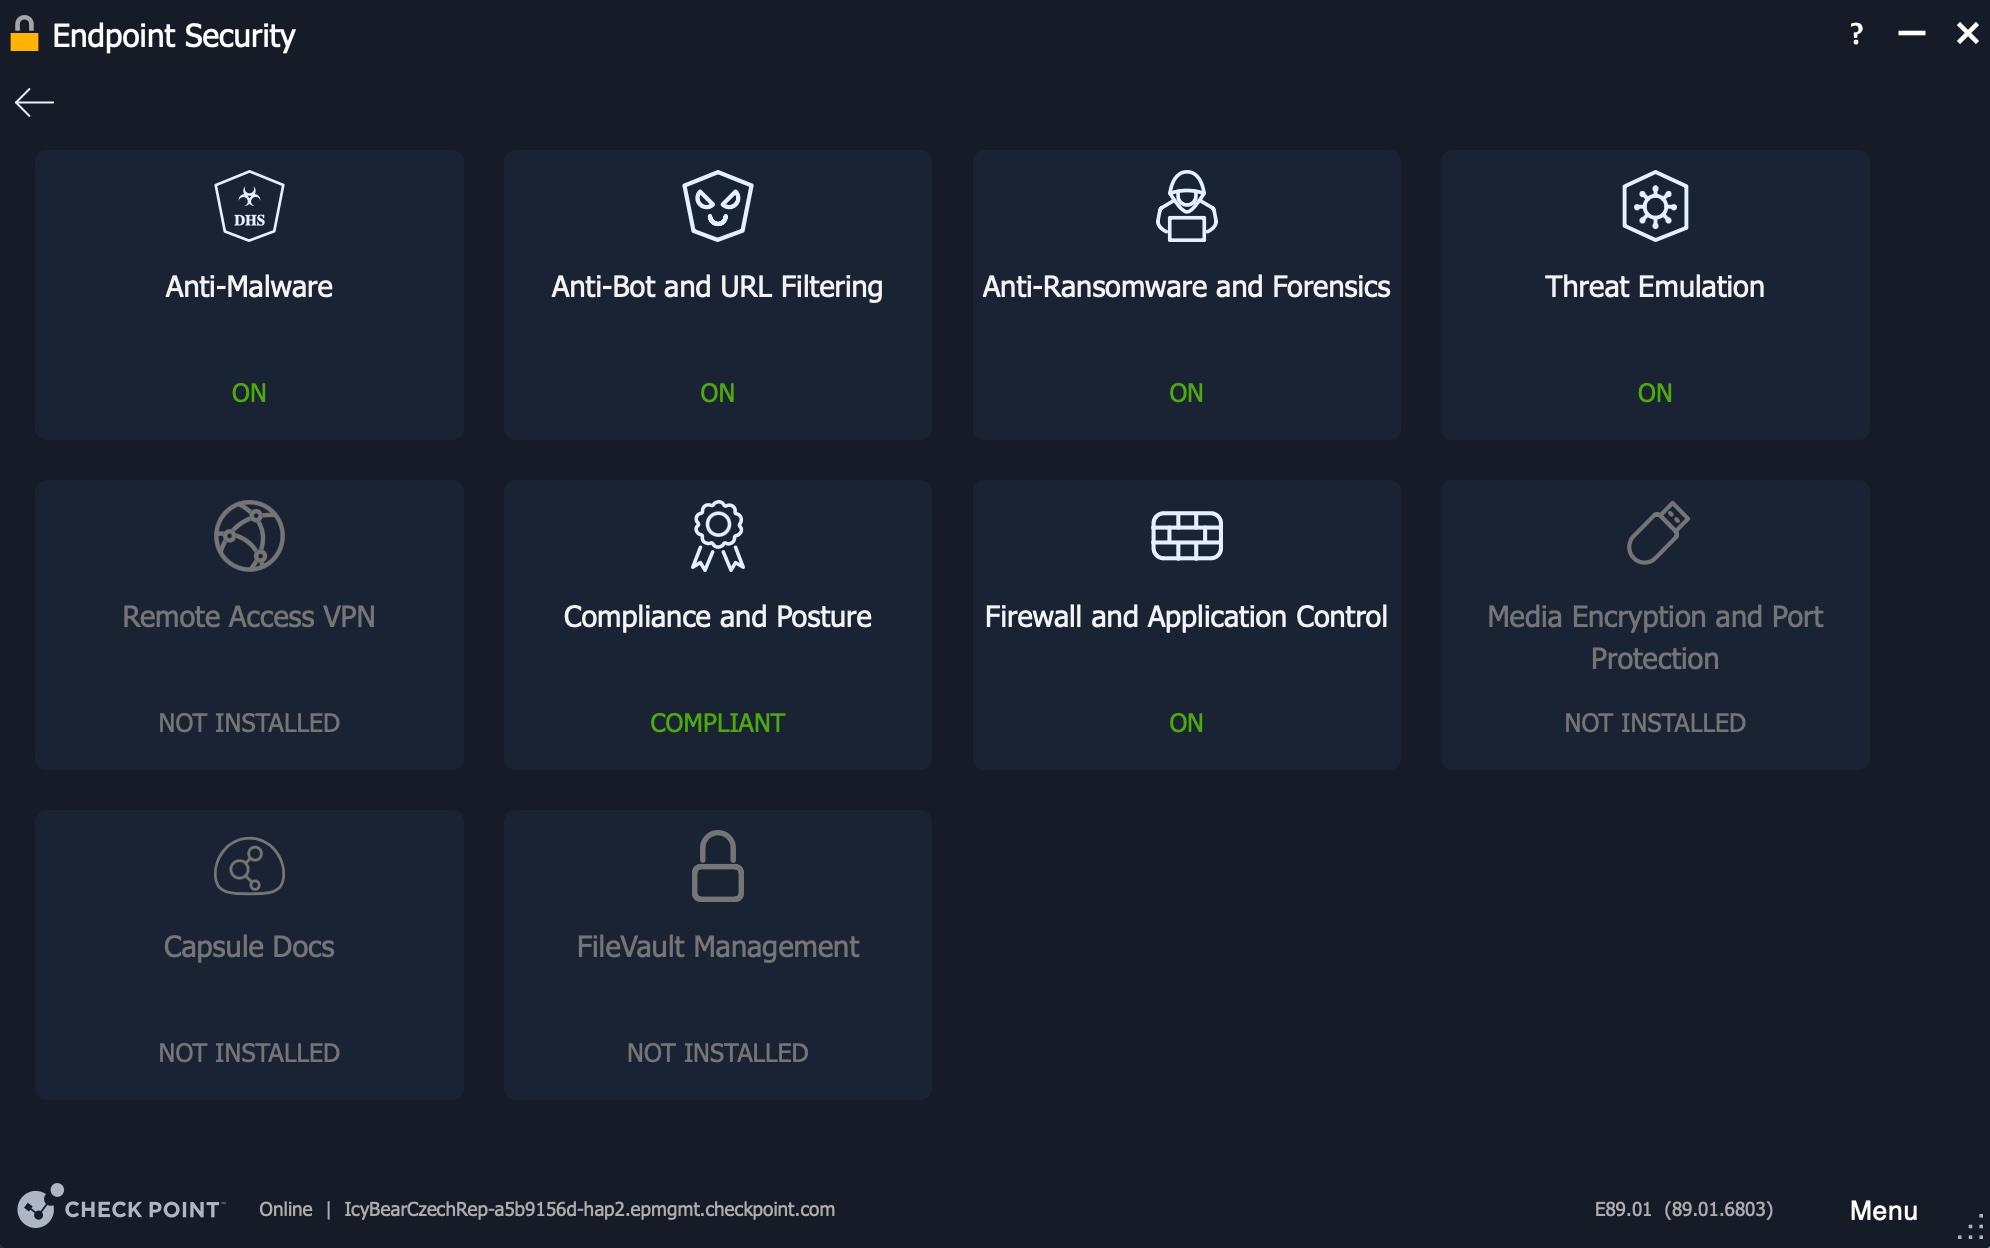Select the Remote Access VPN label
Image resolution: width=1990 pixels, height=1248 pixels.
click(x=249, y=617)
